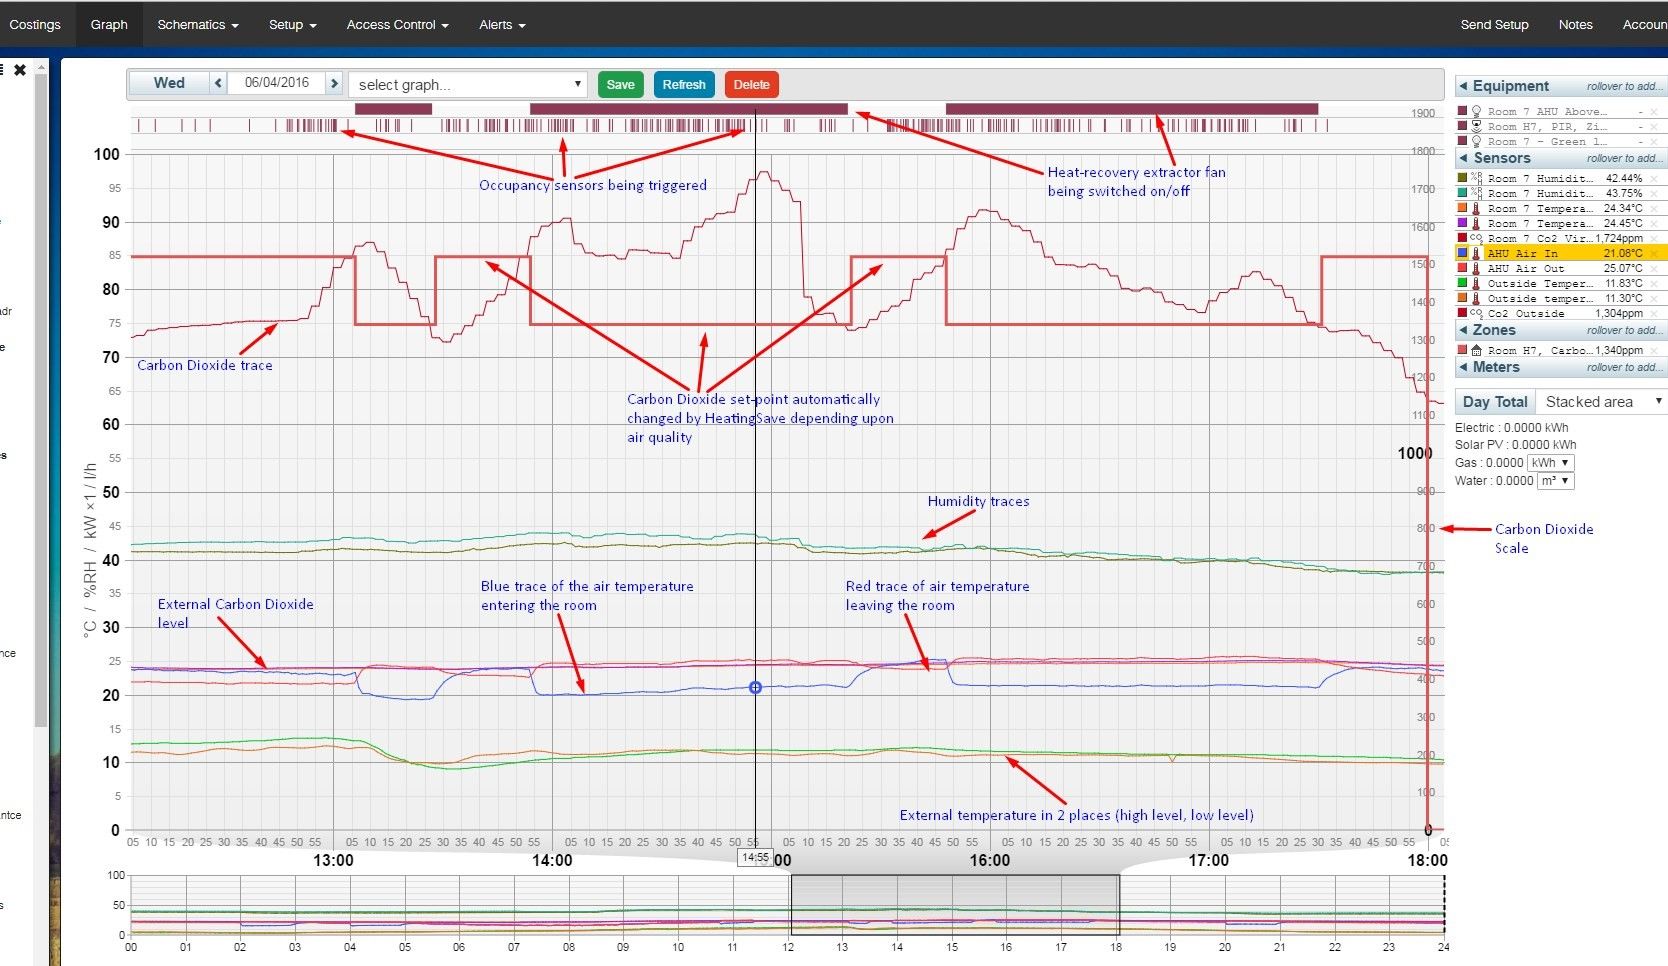Collapse the Equipment section

coord(1463,87)
